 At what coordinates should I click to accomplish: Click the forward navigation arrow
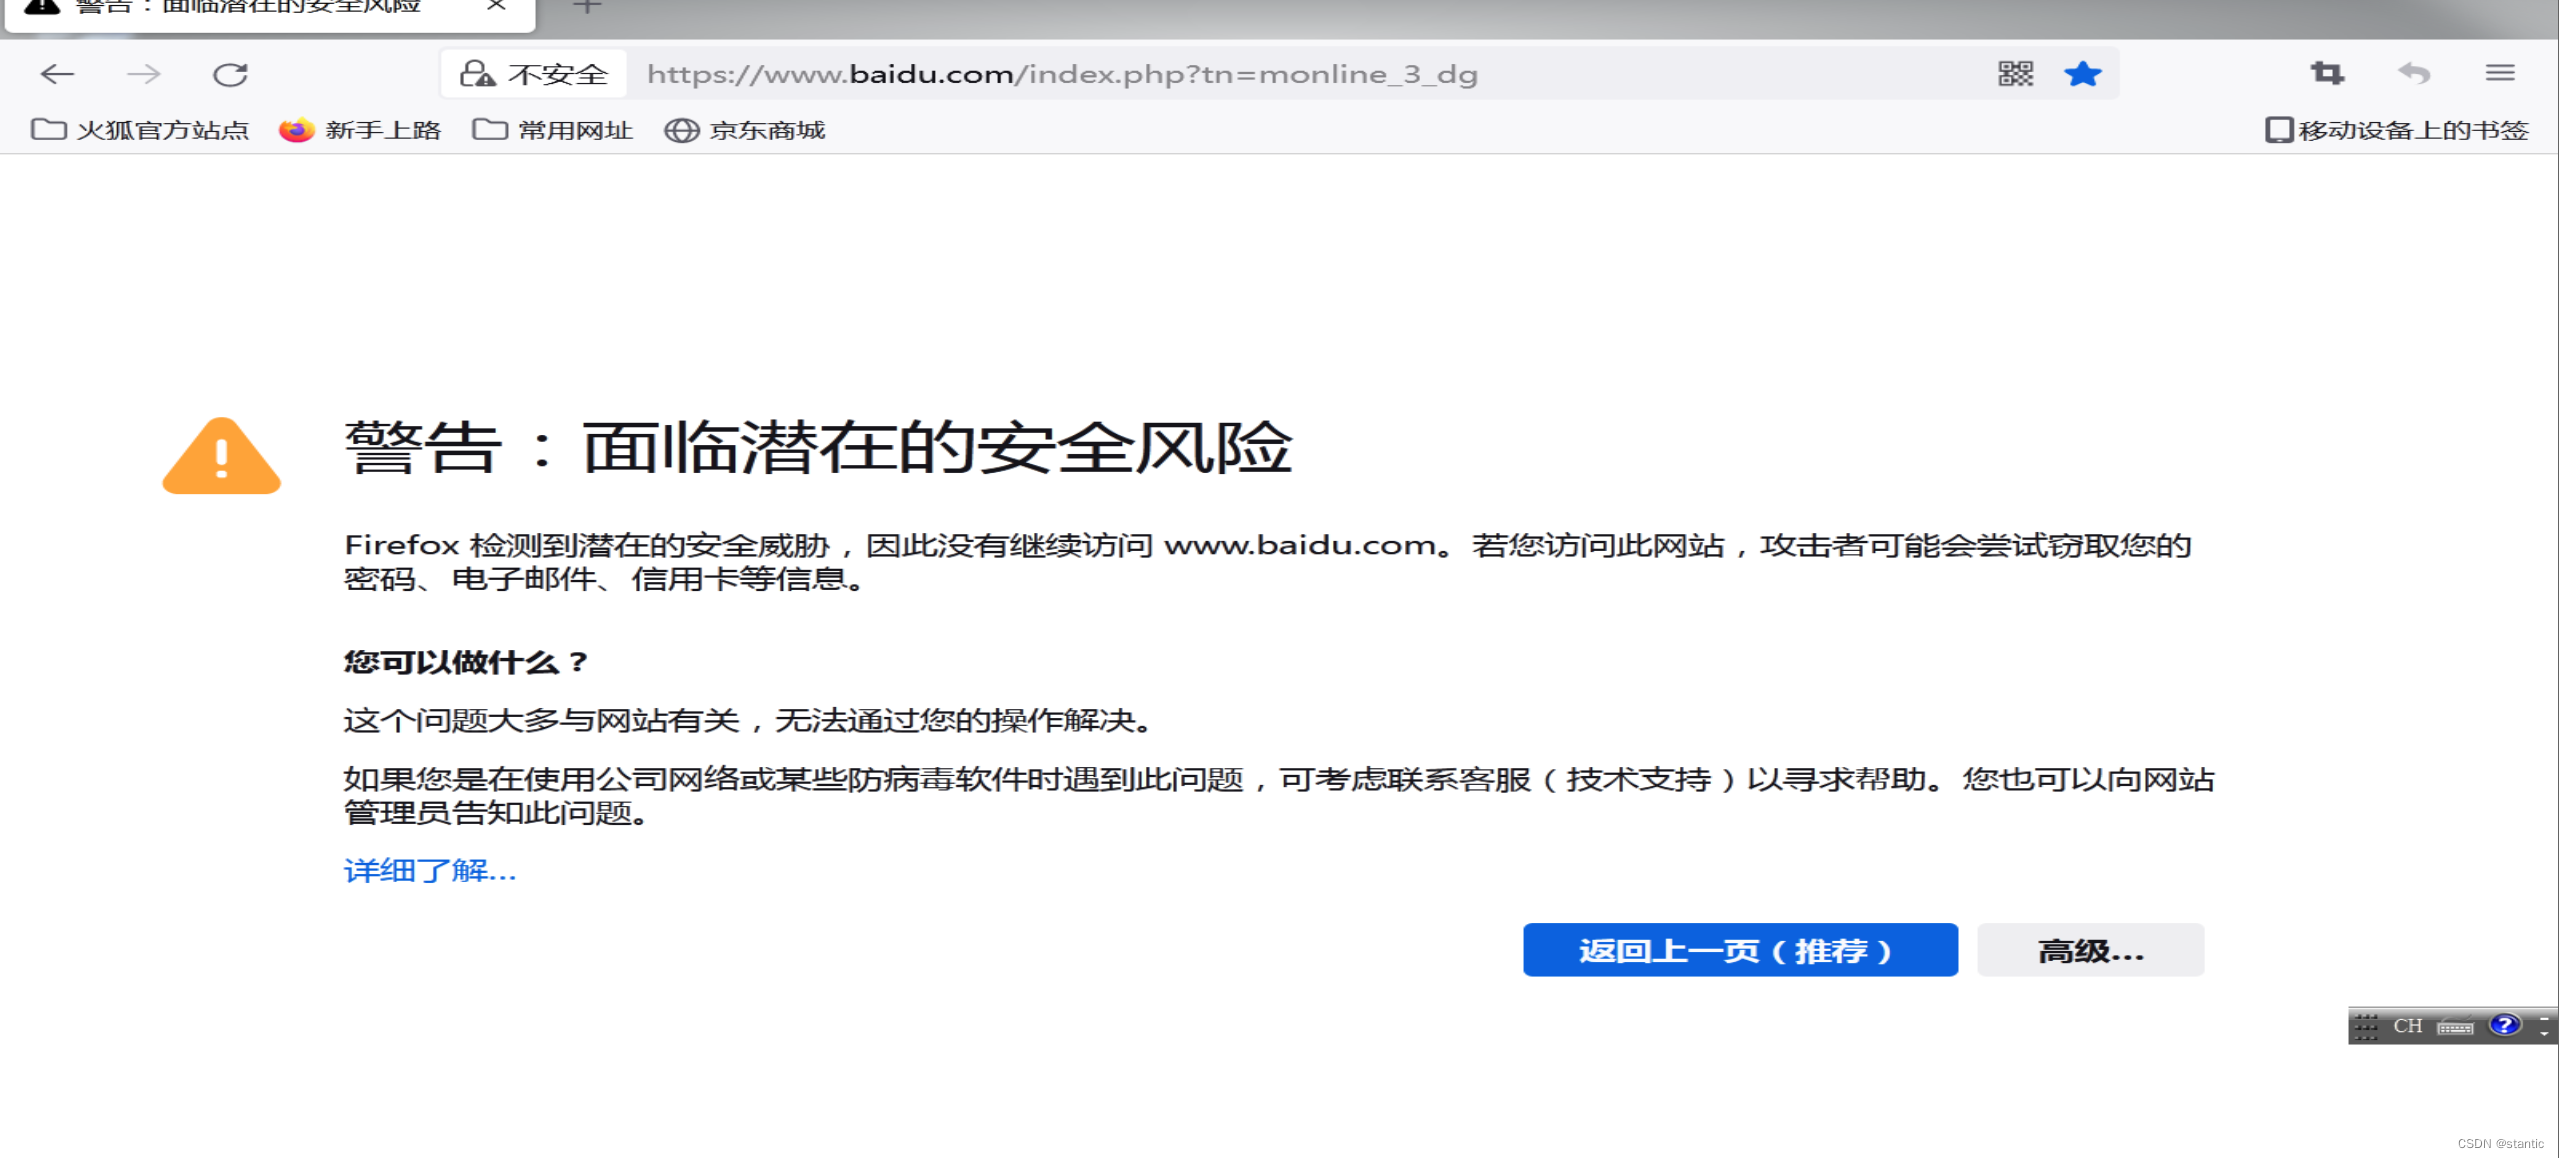pyautogui.click(x=144, y=74)
